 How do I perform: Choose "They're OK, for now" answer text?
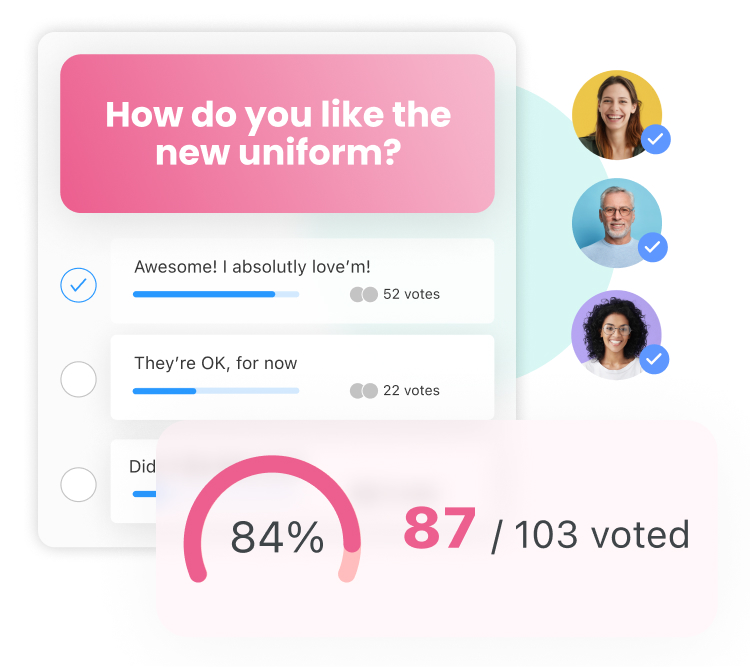(216, 363)
